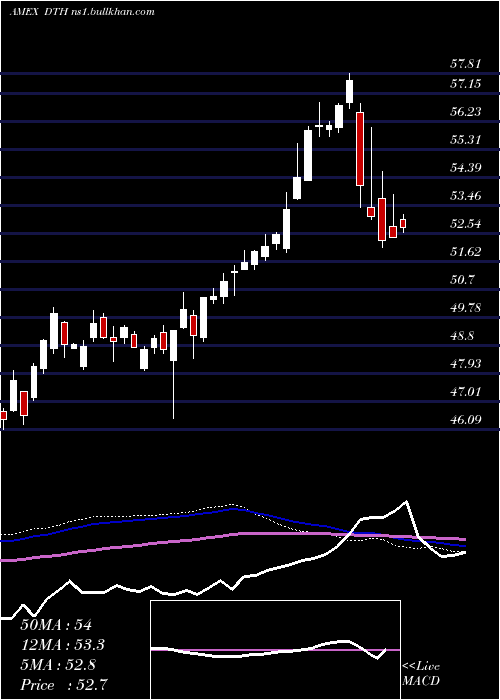Select the 49.78 price axis label
This screenshot has height=700, width=500.
tap(466, 308)
